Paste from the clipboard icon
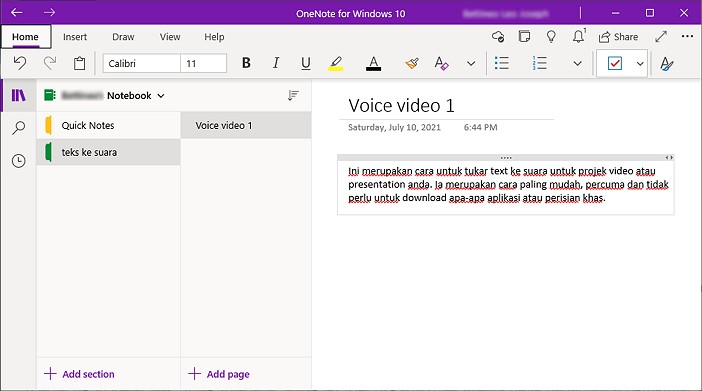 (x=79, y=63)
